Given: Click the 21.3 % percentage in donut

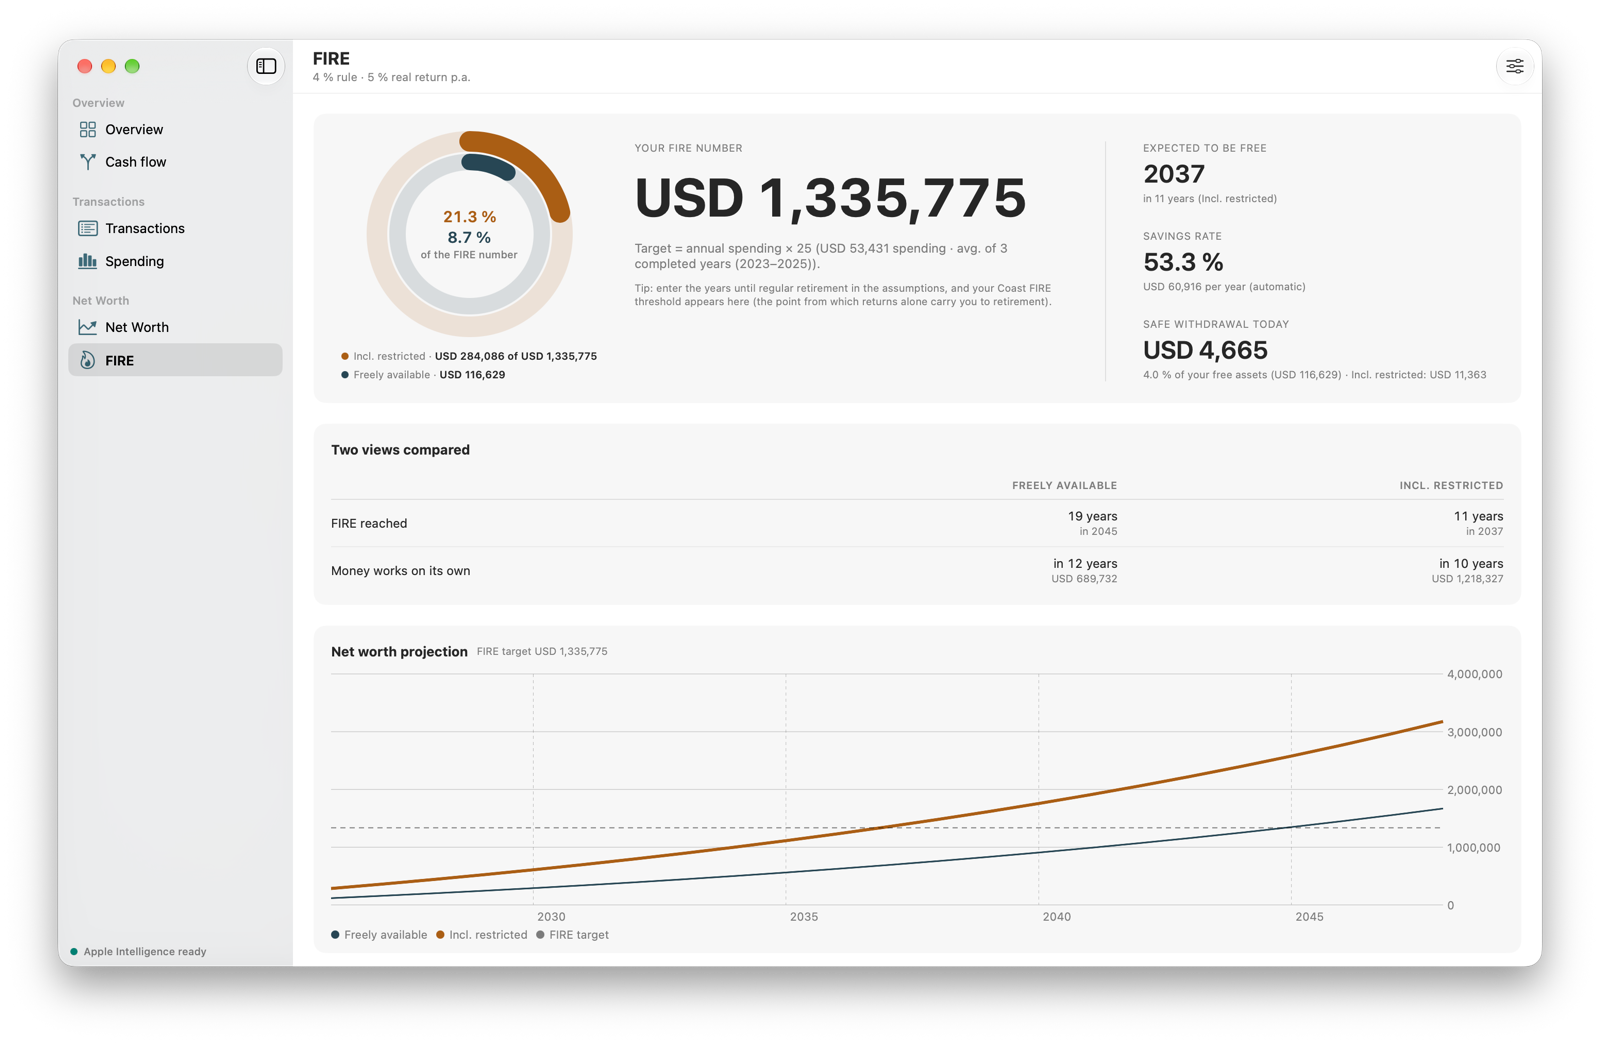Looking at the screenshot, I should [469, 217].
